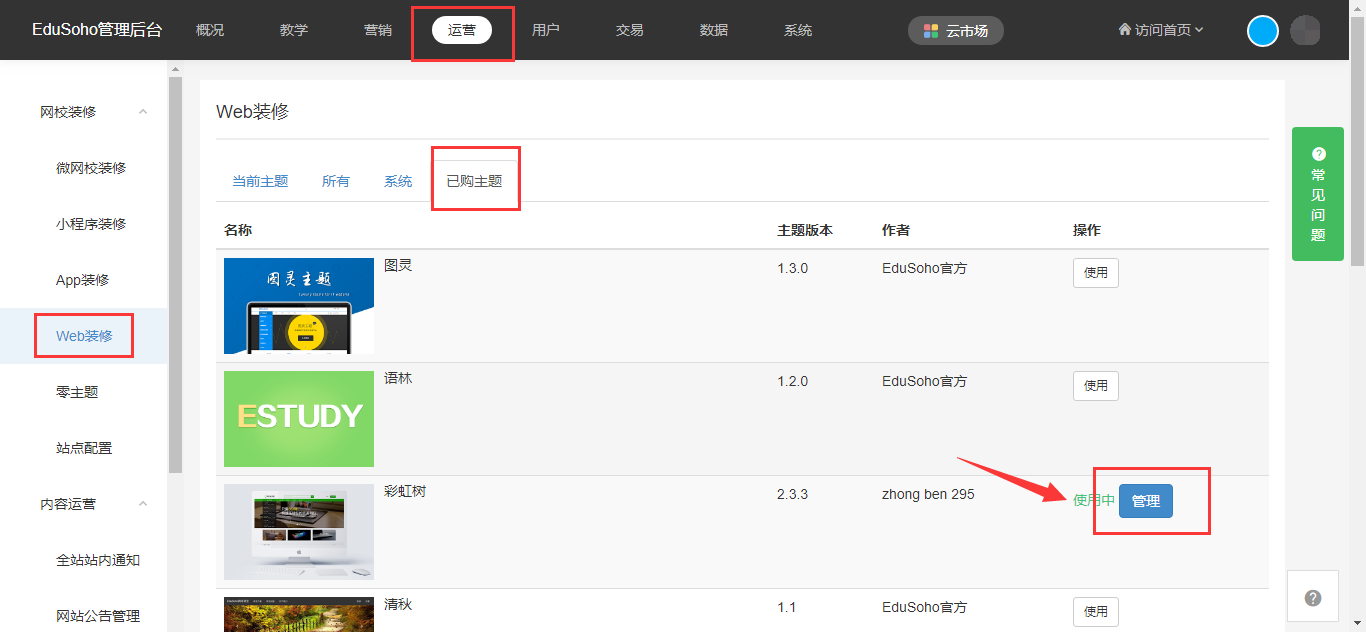Switch to the 系统 themes tab

pos(398,181)
